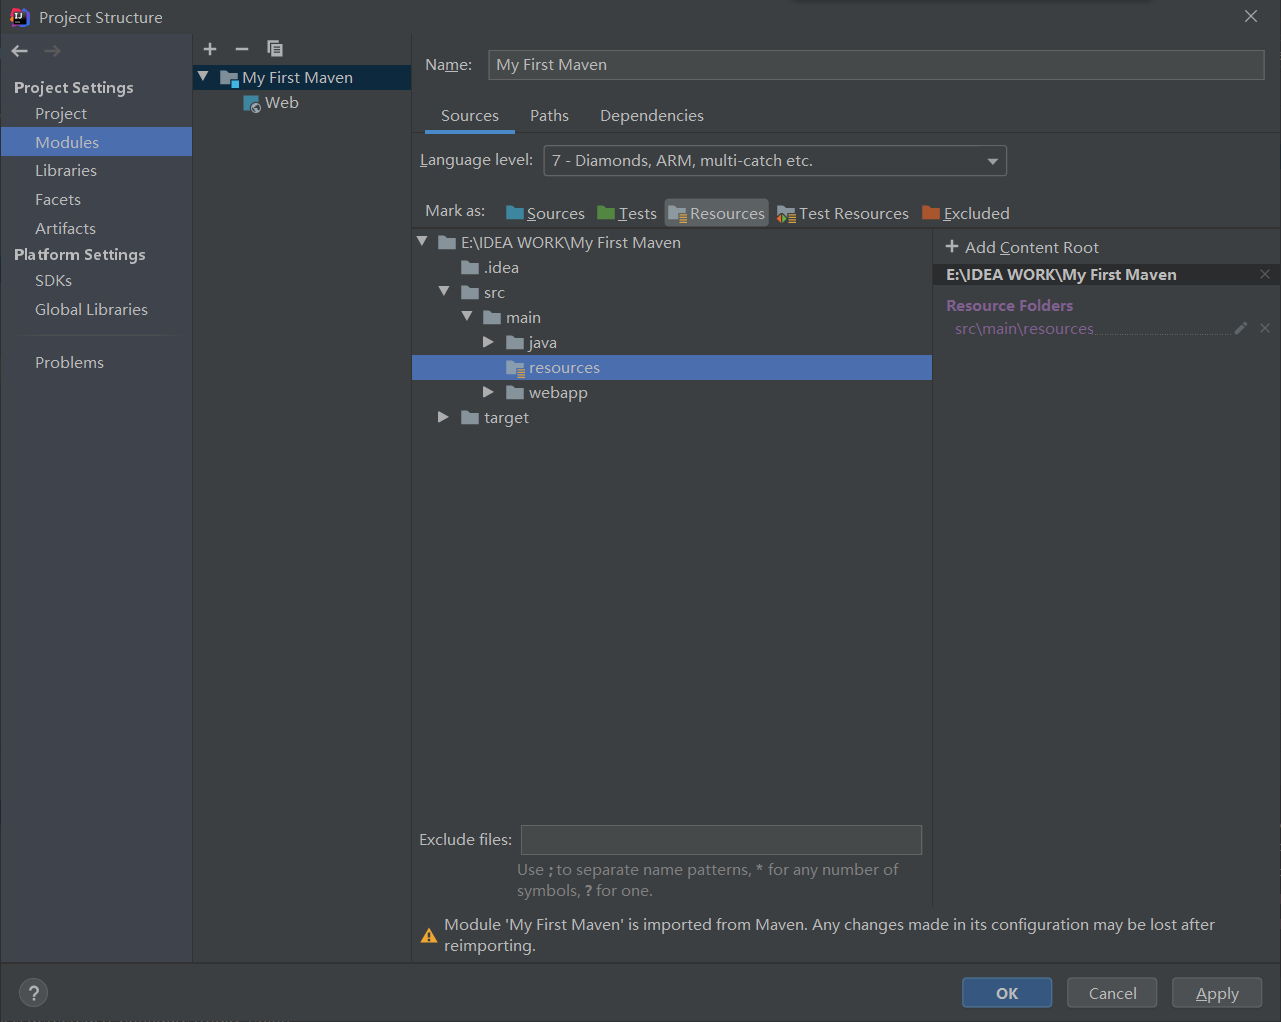
Task: Remove content root E:\IDEA WORK\My First Maven
Action: [x=1265, y=274]
